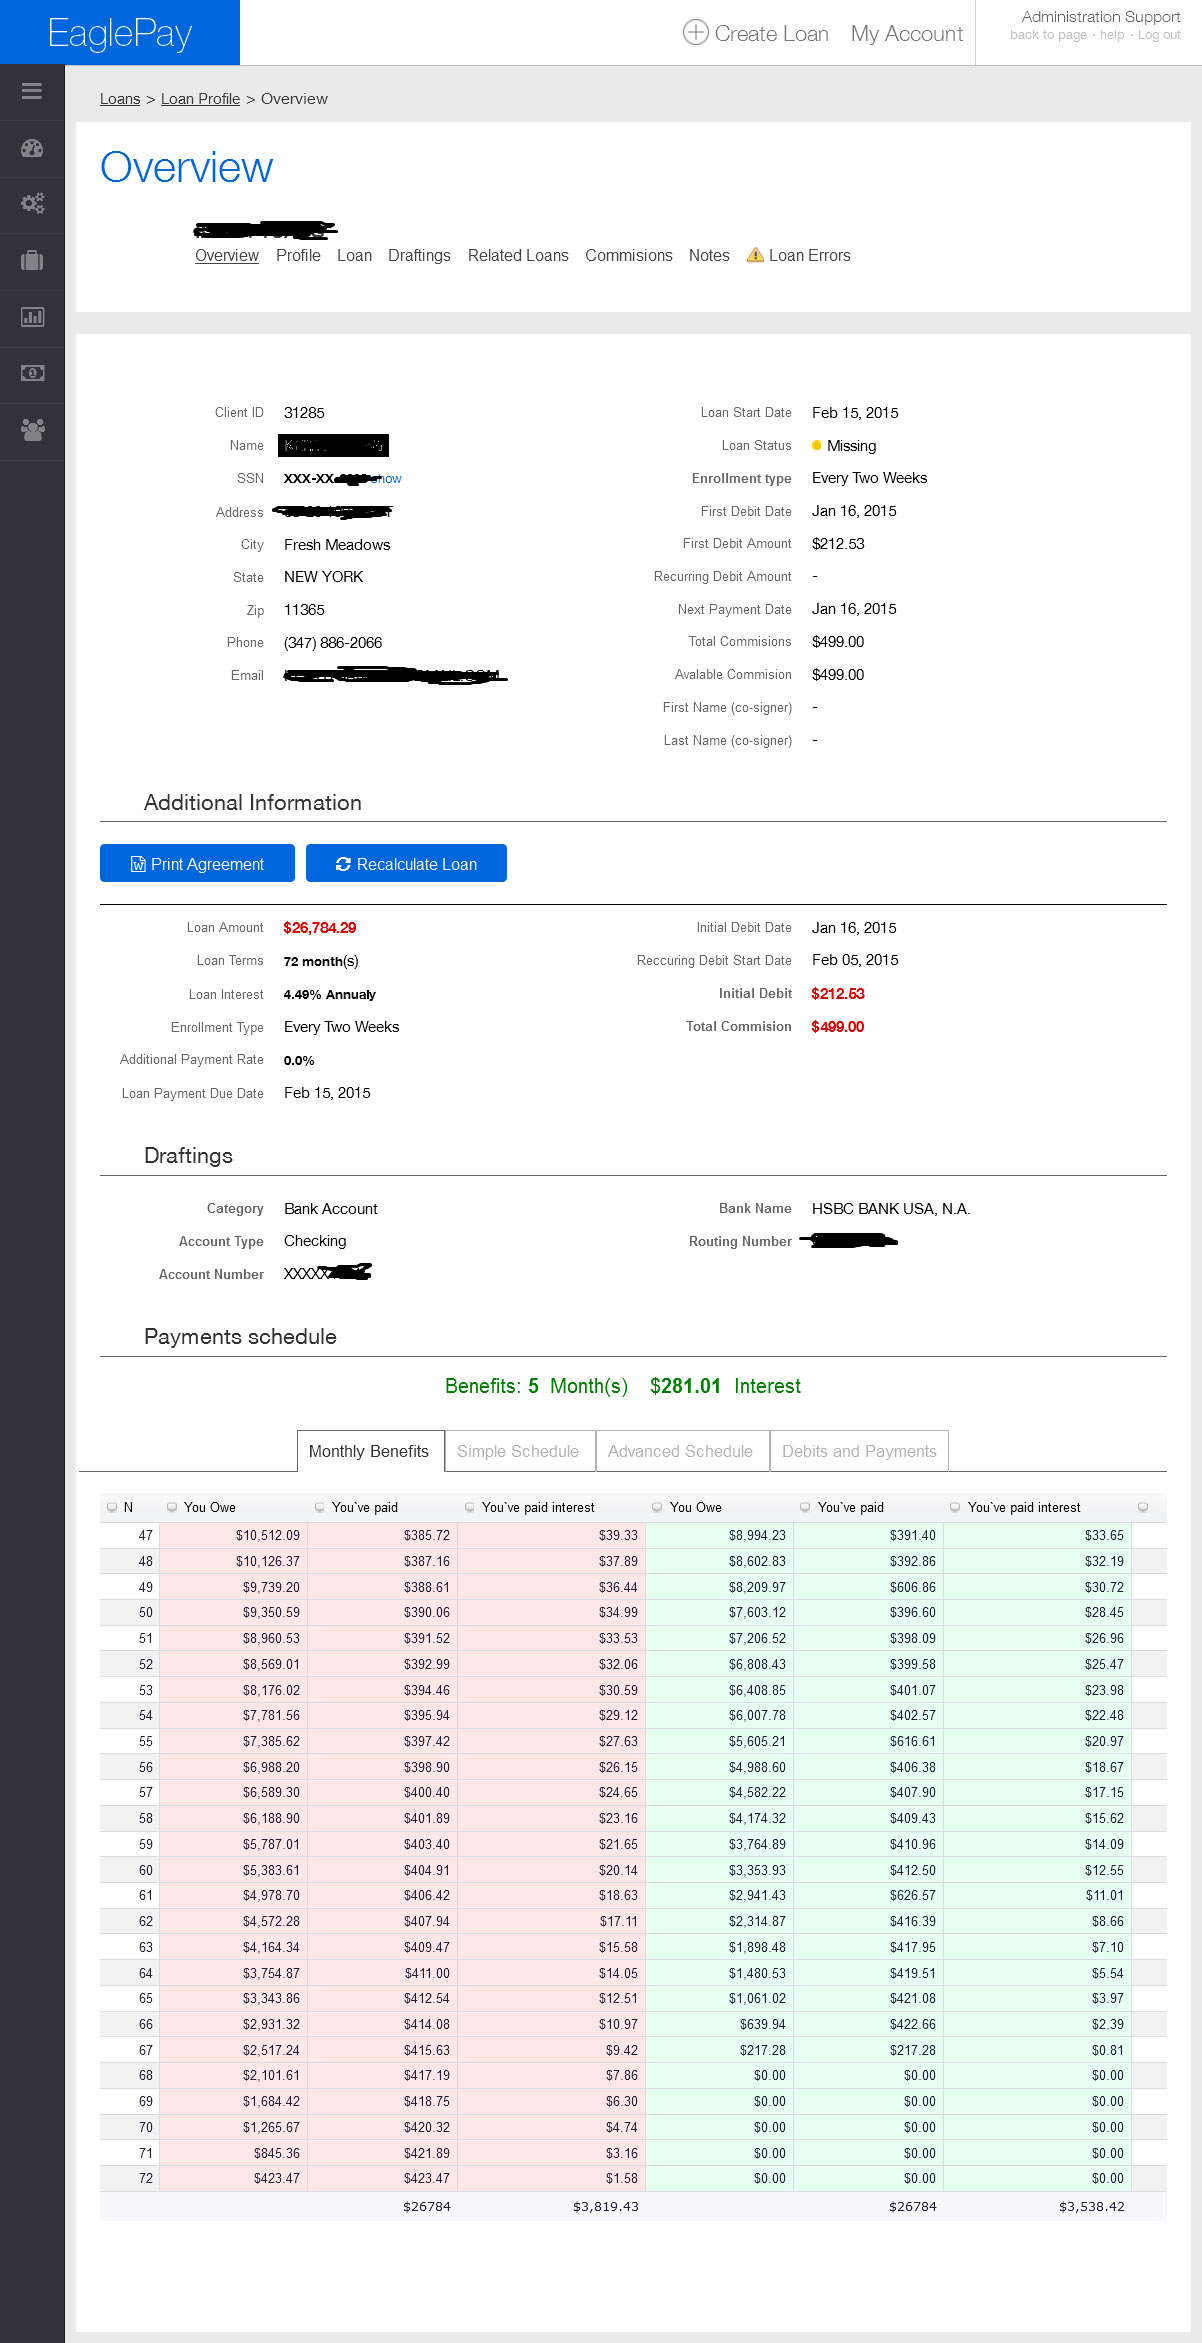Open the users group sidebar icon
This screenshot has height=2343, width=1202.
(x=32, y=431)
